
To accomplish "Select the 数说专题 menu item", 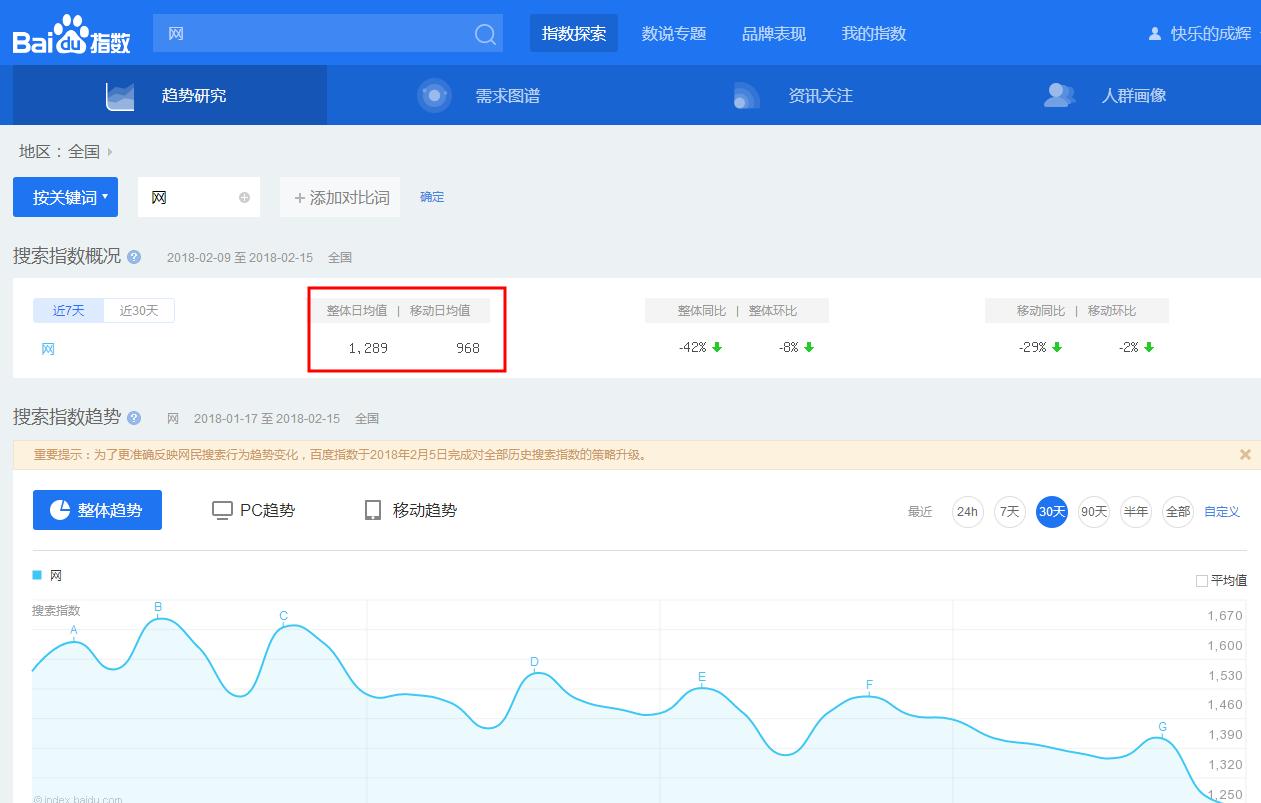I will (673, 33).
